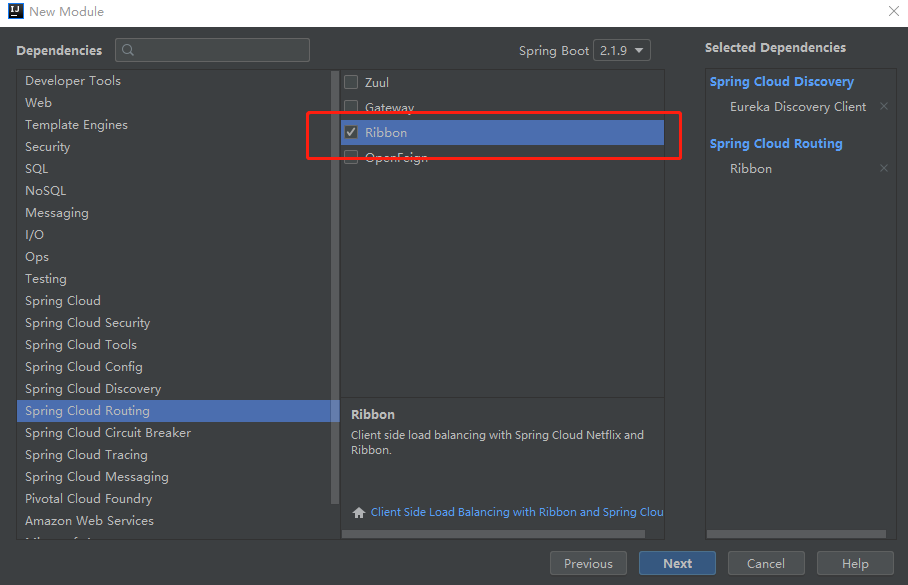Open the SQL dependency category
Screen dimensions: 908x585
pos(37,169)
